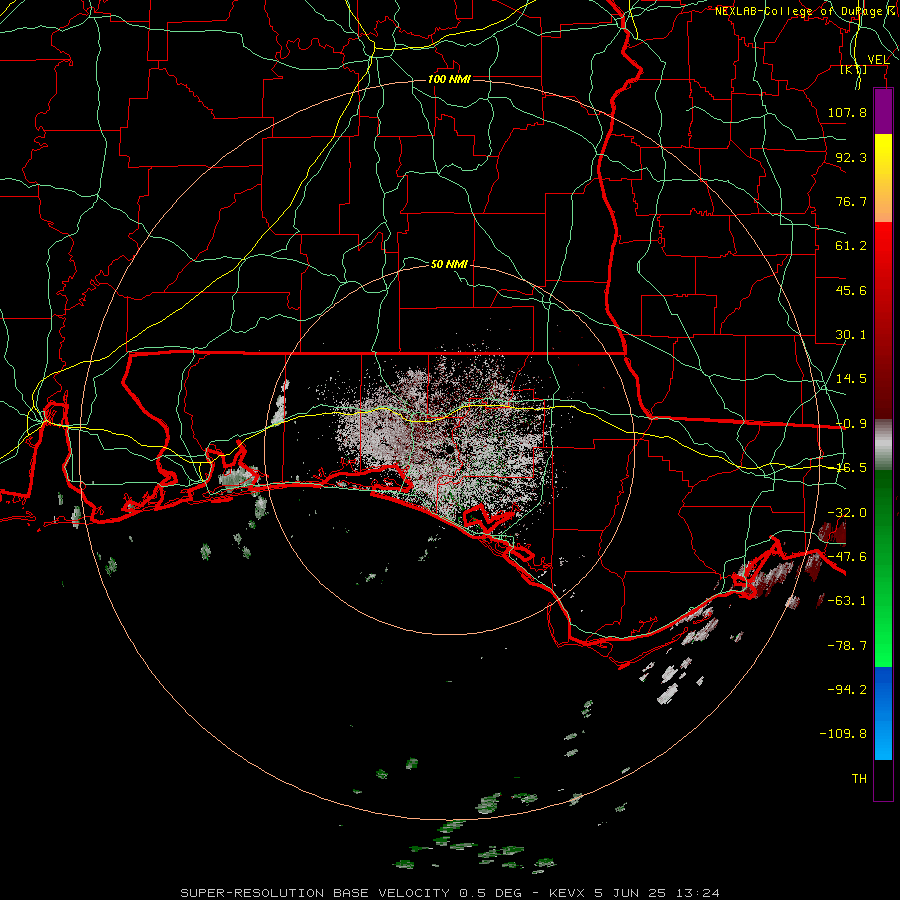Click the TH label on the legend
Screen dimensions: 900x900
pyautogui.click(x=859, y=779)
